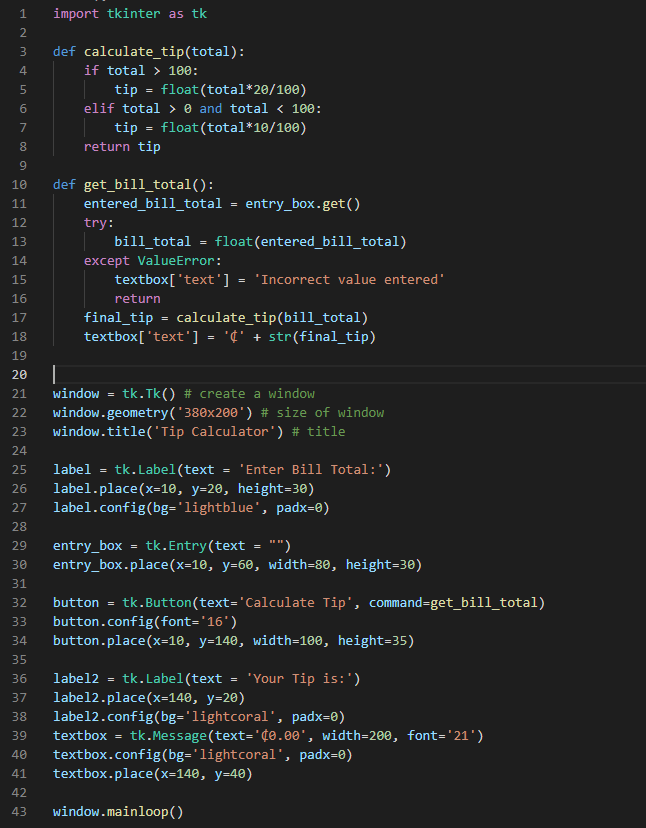Click line number 1 in the gutter
The image size is (646, 828).
click(x=23, y=14)
